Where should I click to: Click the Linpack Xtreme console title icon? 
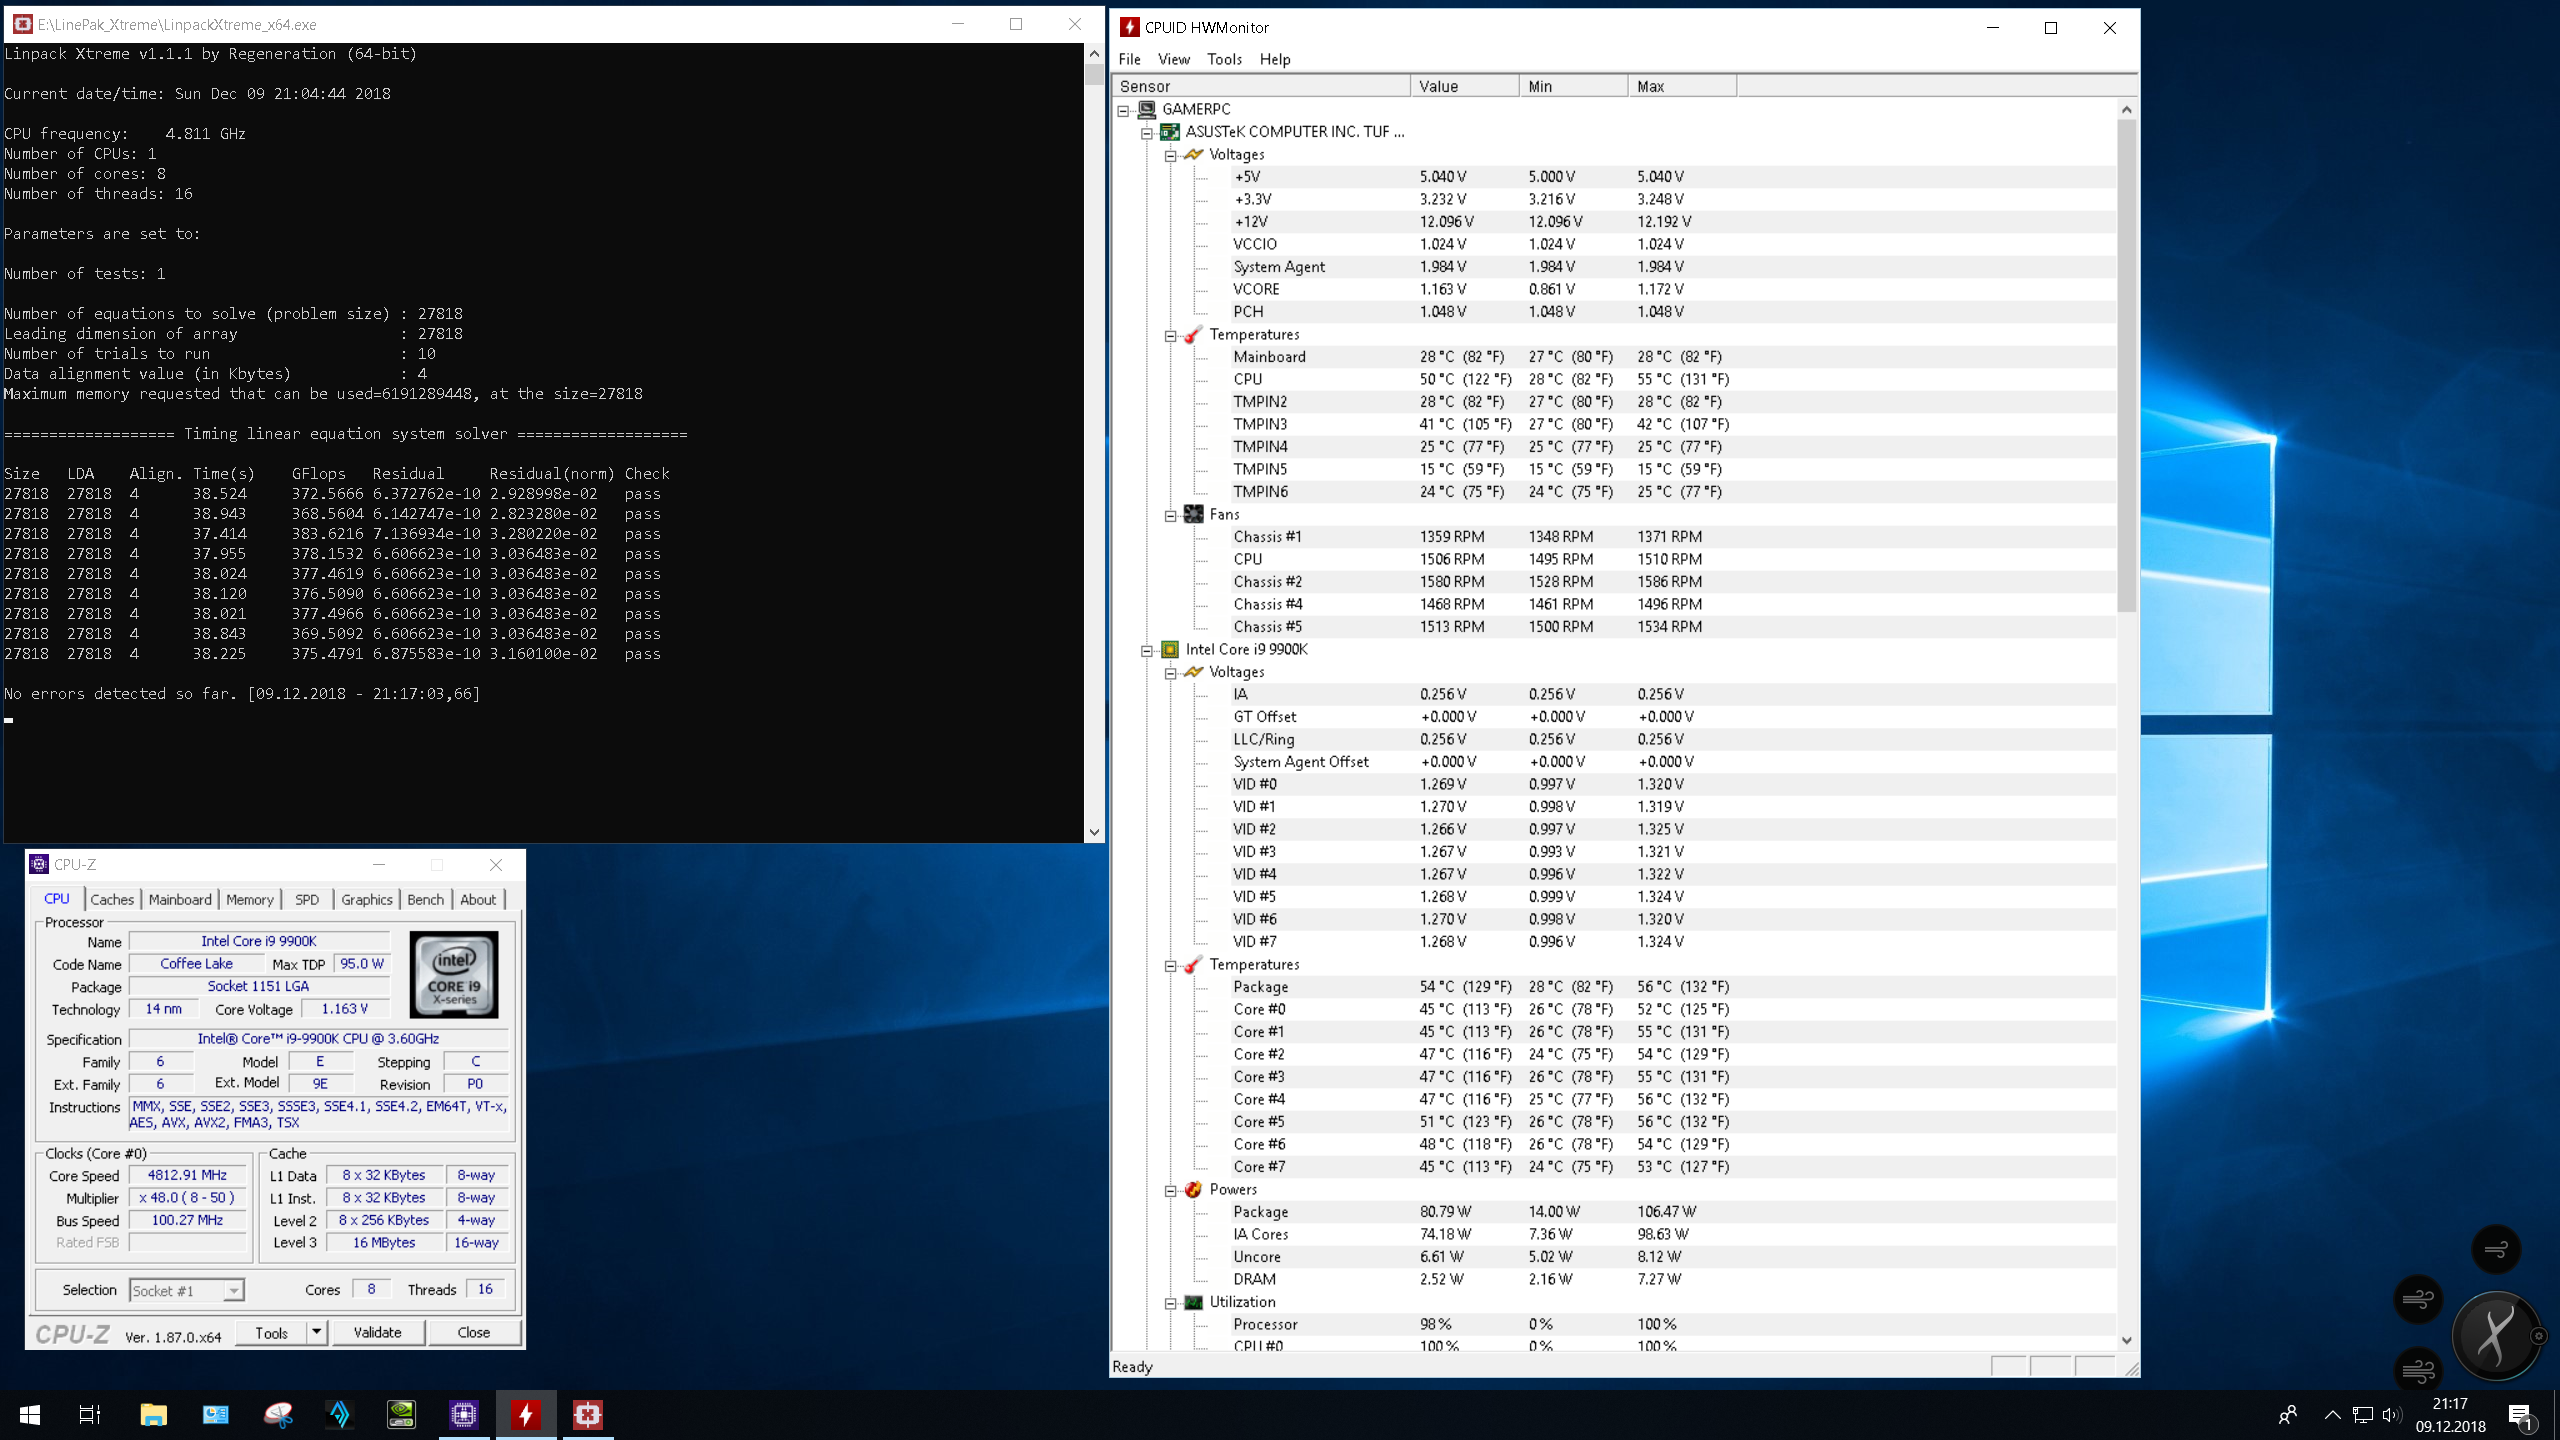(22, 24)
